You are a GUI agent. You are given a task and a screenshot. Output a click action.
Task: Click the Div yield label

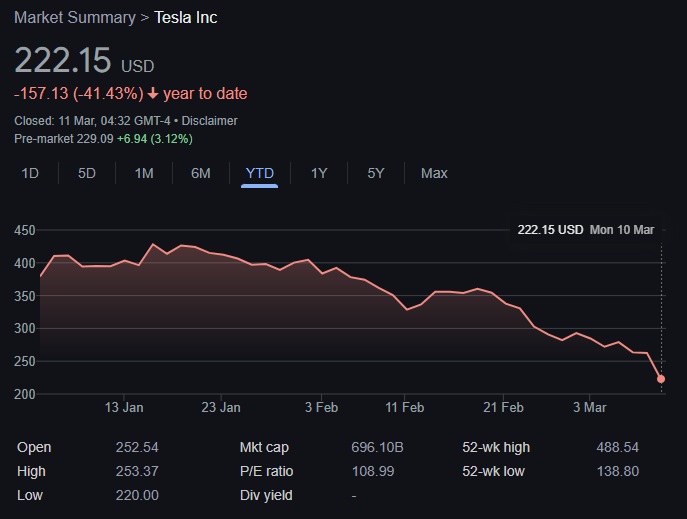[x=266, y=495]
